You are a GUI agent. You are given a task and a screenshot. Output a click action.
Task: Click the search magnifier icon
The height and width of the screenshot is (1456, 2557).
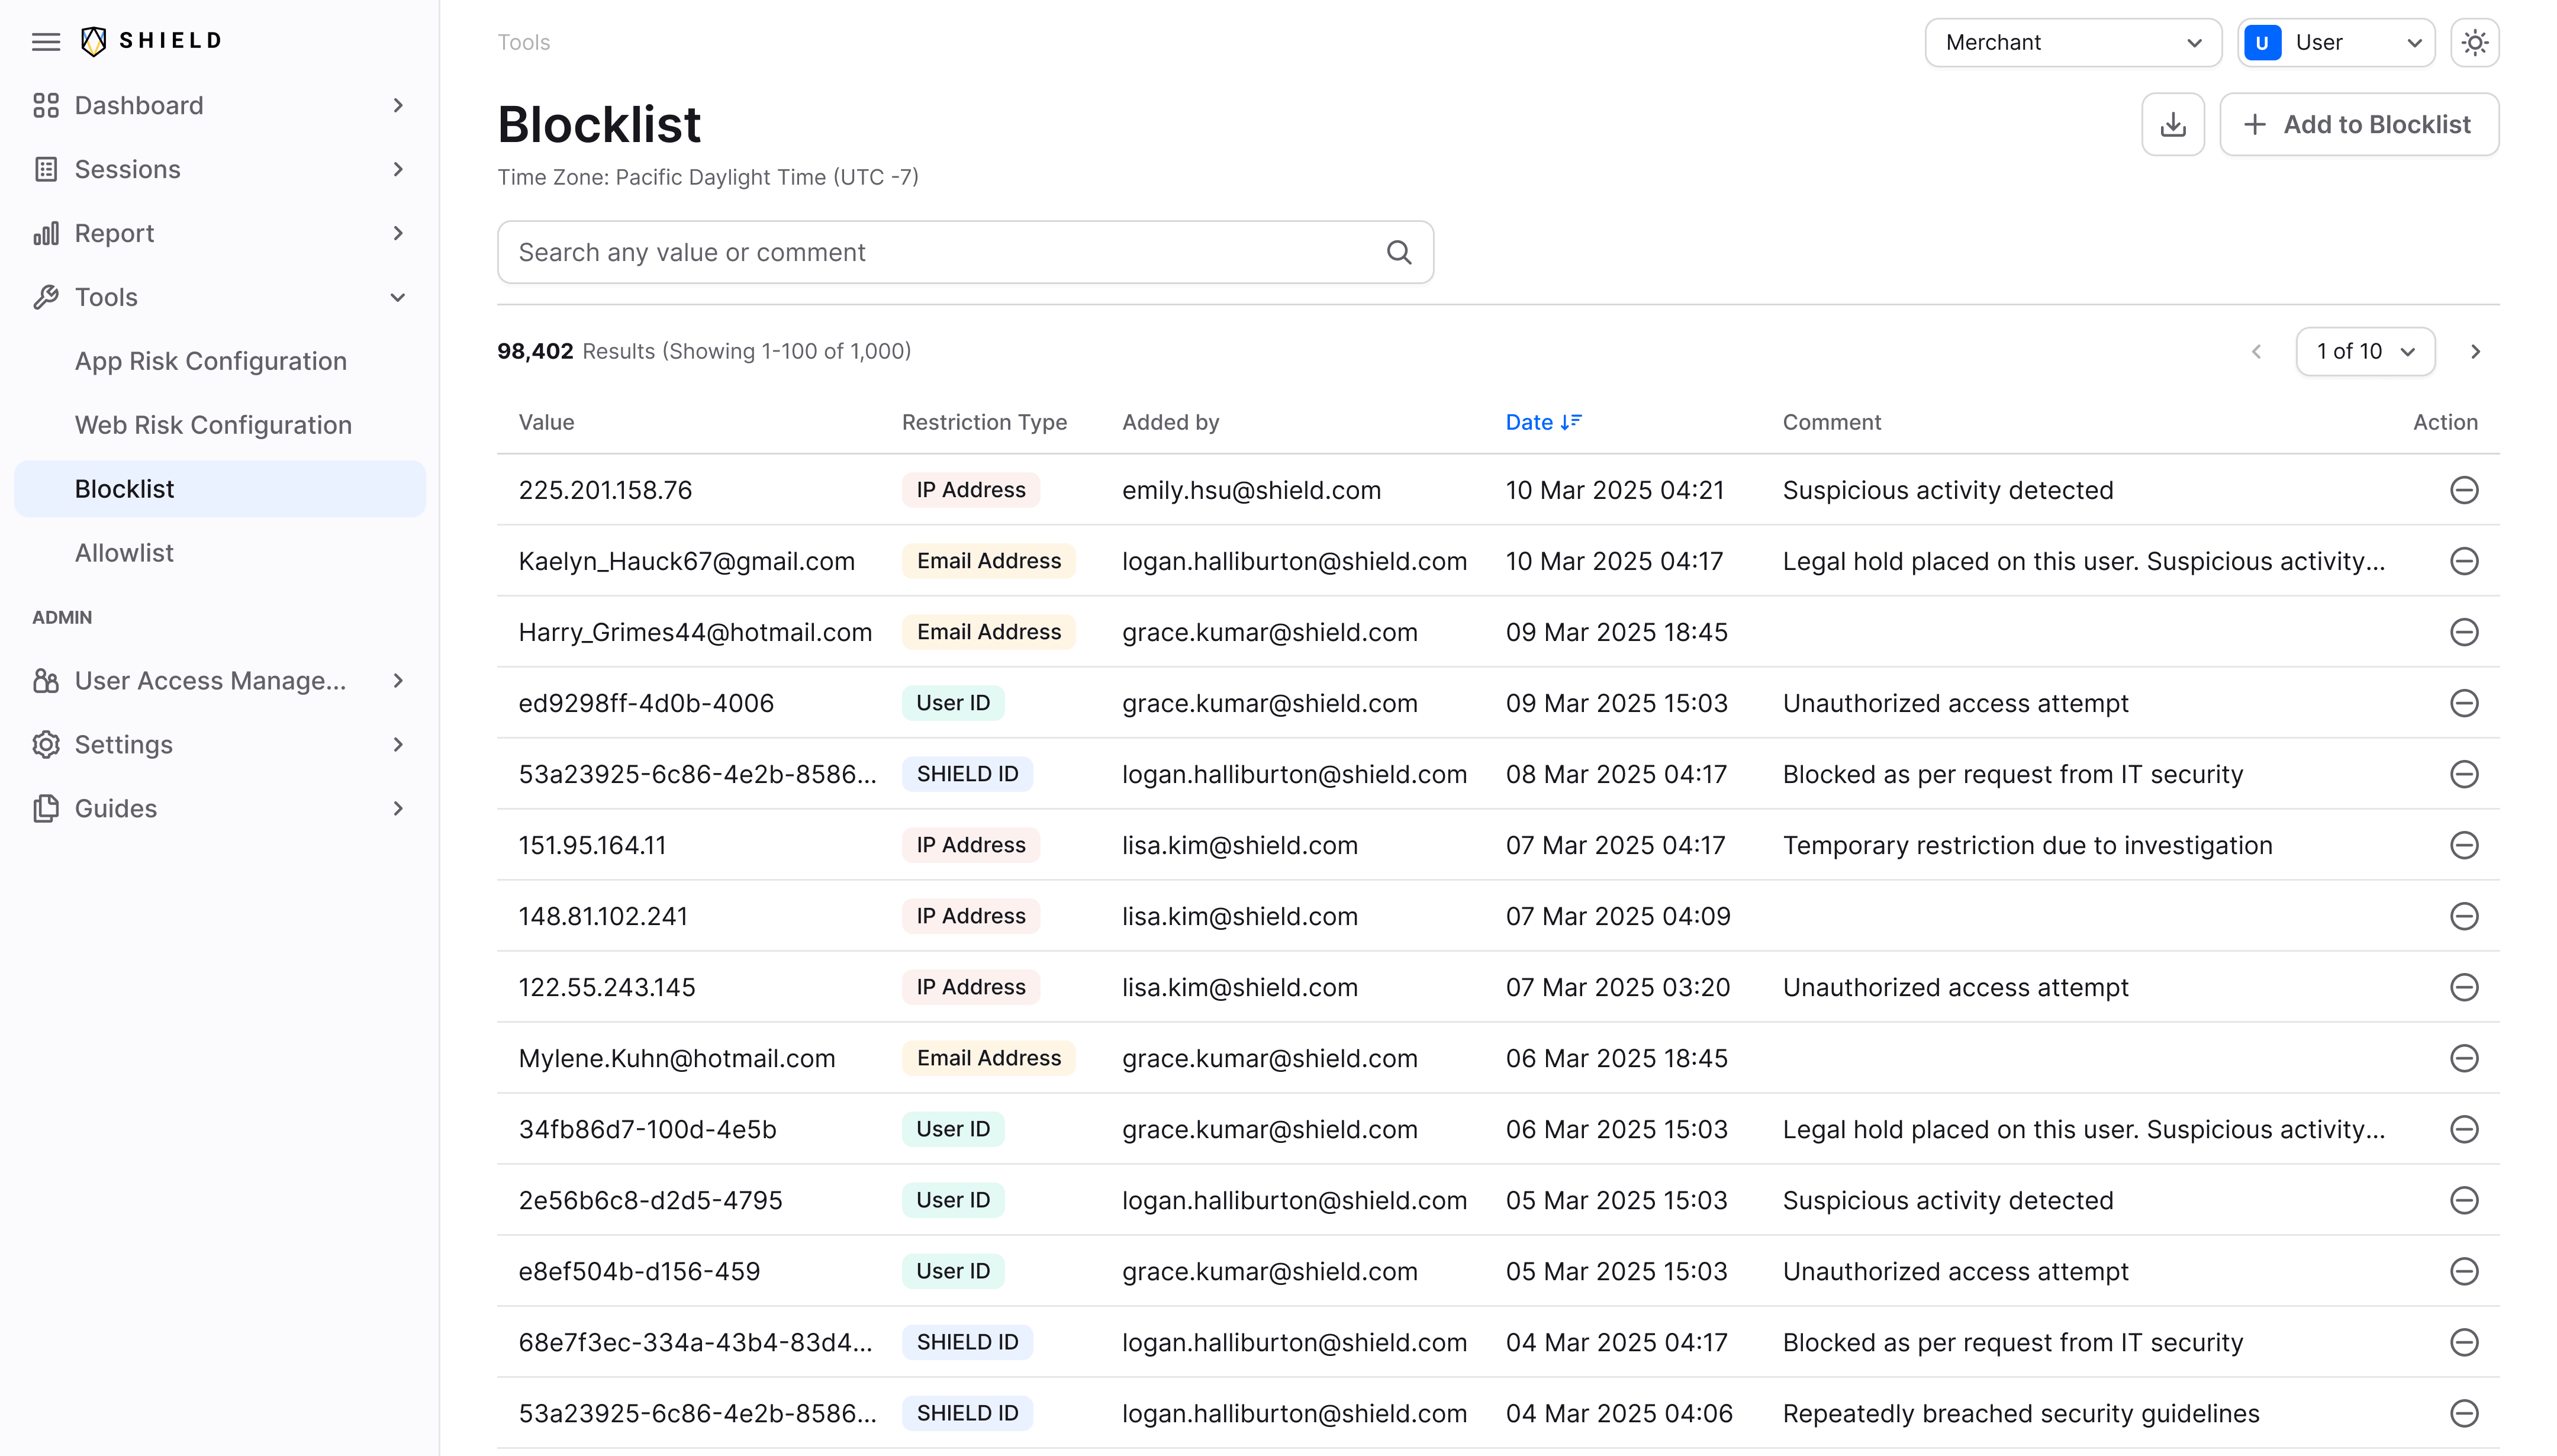(x=1399, y=252)
